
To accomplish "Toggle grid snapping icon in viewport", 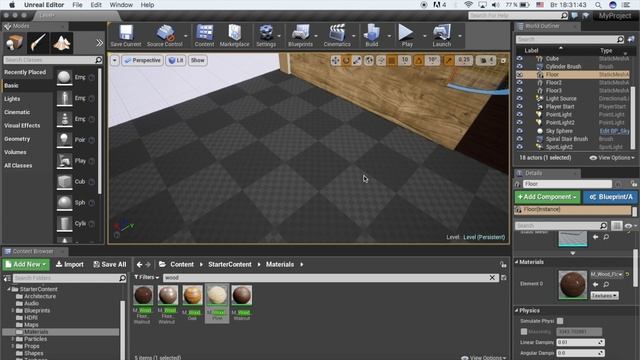I will click(392, 60).
